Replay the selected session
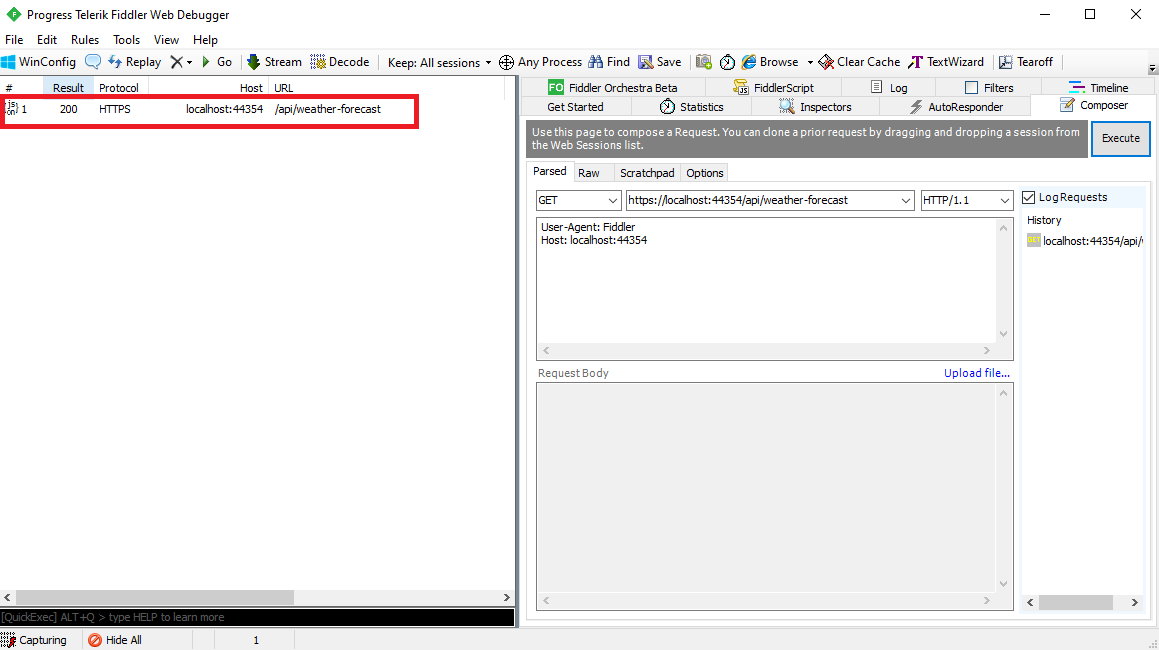This screenshot has width=1159, height=650. pyautogui.click(x=135, y=62)
